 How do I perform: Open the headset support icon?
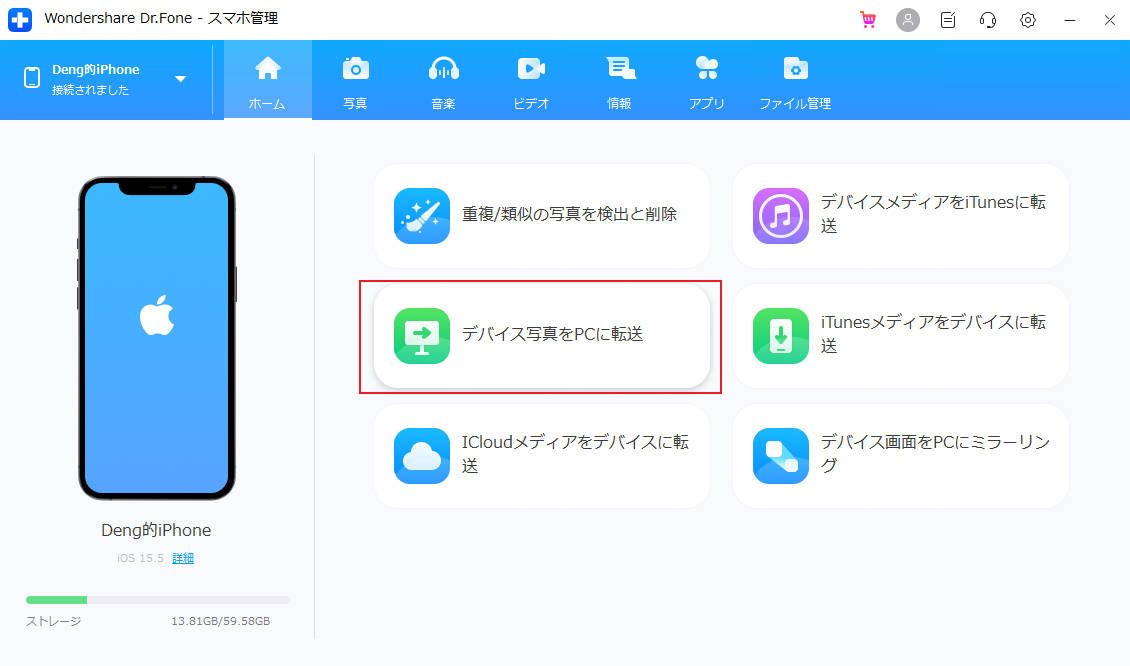point(987,20)
